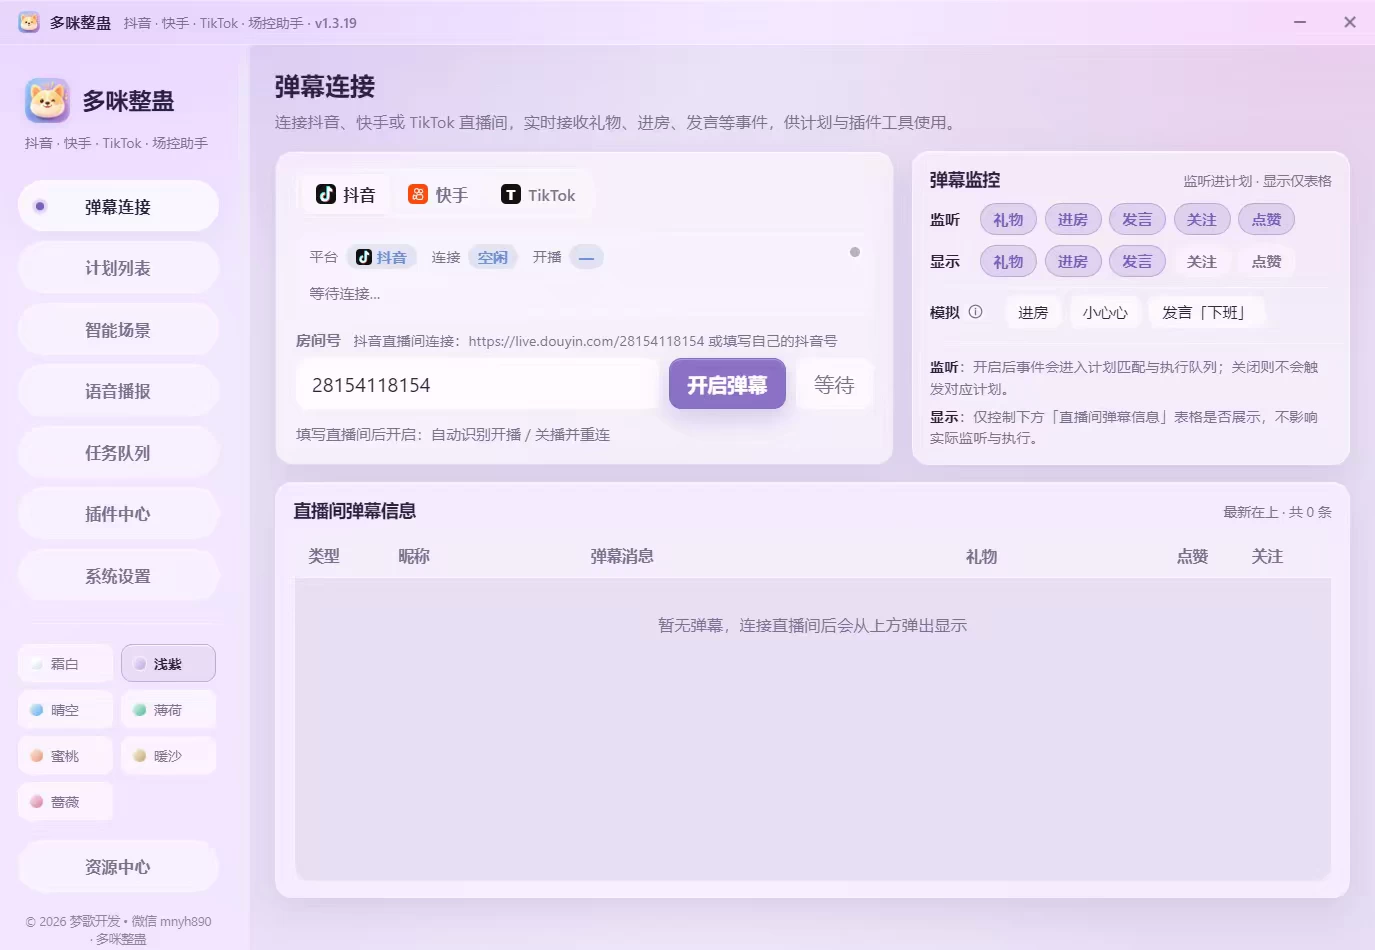Click the Douyin icon in platform tabs
Screen dimensions: 1375x950
pyautogui.click(x=326, y=194)
